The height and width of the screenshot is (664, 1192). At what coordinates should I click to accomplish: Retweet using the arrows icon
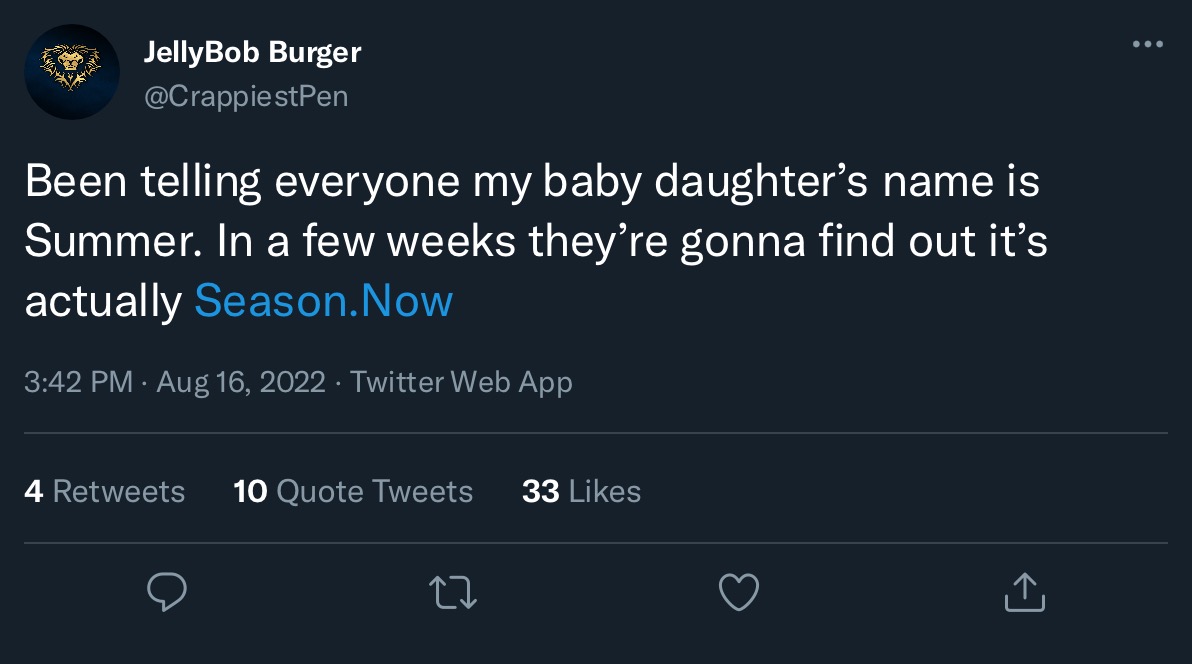453,592
